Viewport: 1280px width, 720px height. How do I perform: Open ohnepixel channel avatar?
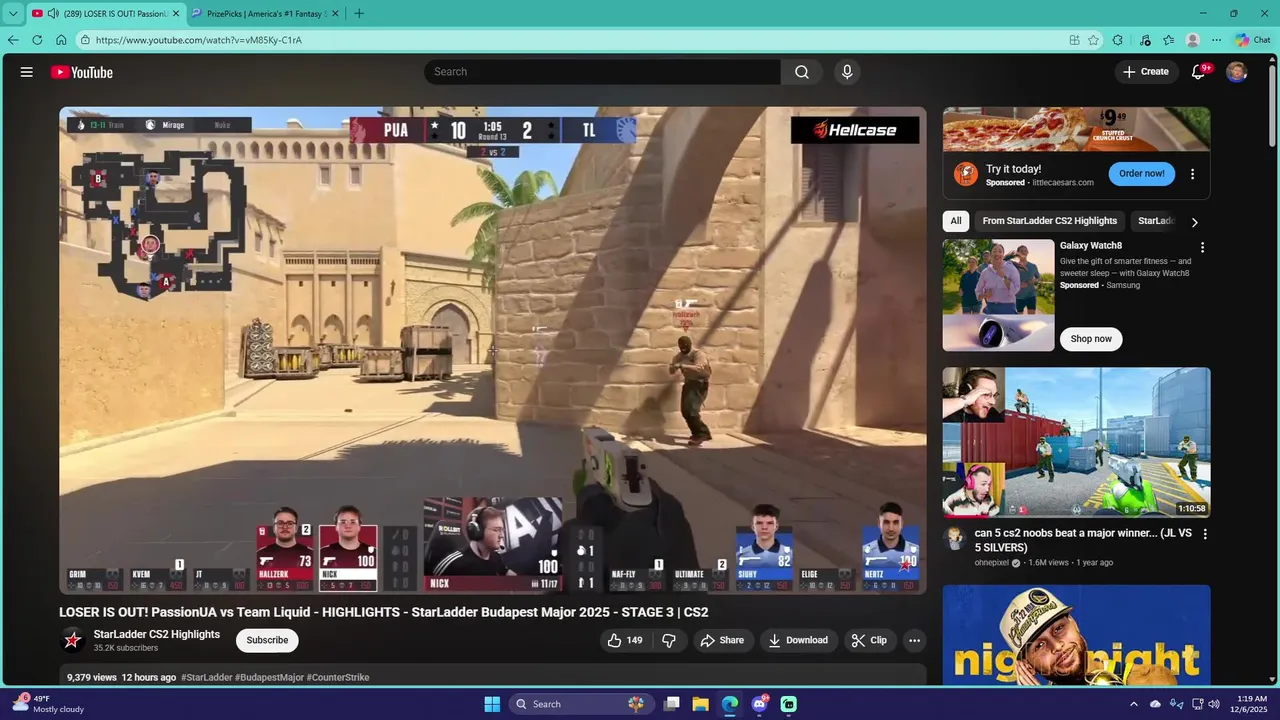[955, 538]
